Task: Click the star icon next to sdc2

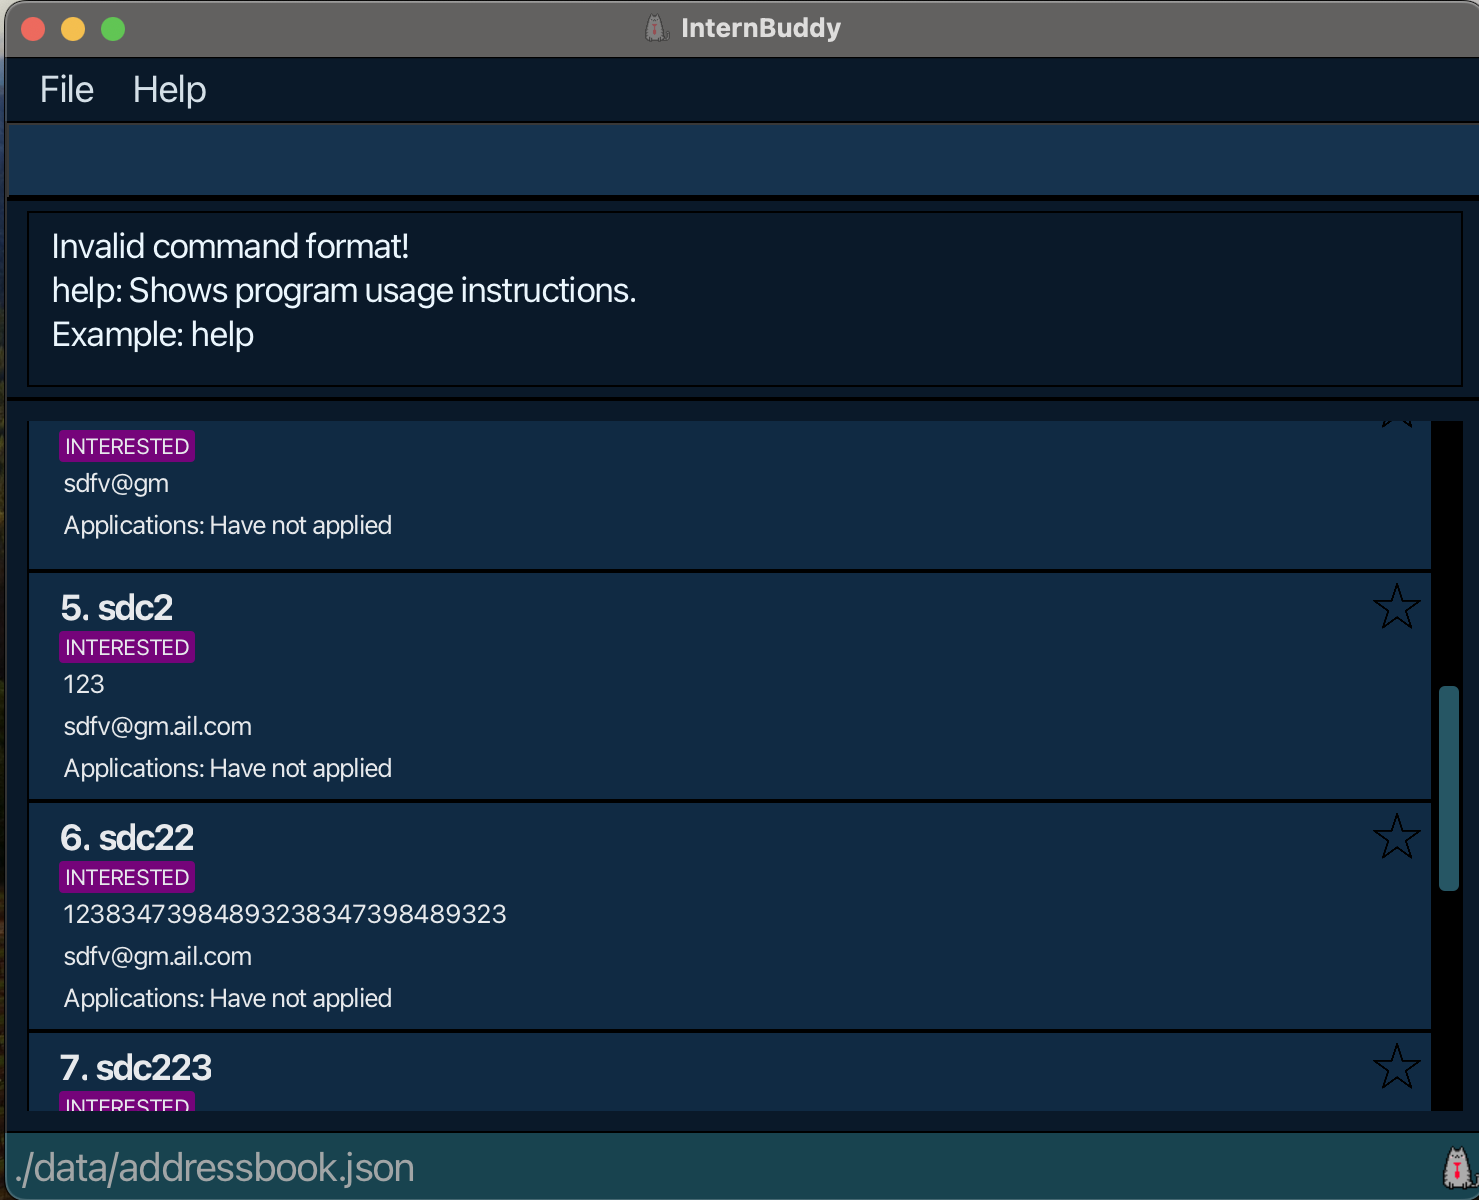Action: point(1397,606)
